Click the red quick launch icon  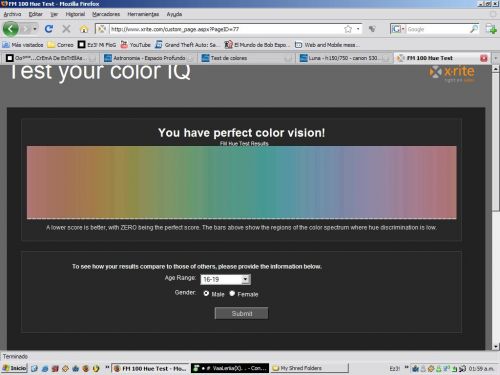(x=55, y=368)
